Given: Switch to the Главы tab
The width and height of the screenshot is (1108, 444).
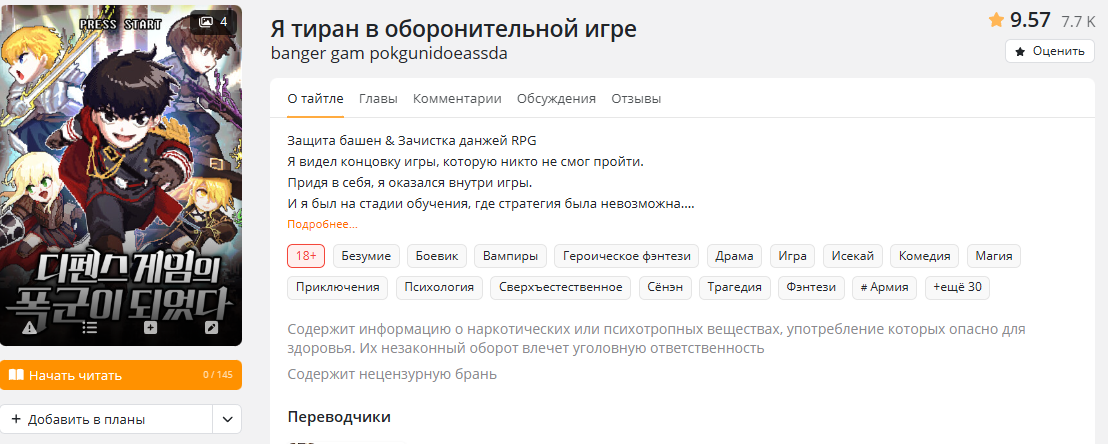Looking at the screenshot, I should click(378, 98).
